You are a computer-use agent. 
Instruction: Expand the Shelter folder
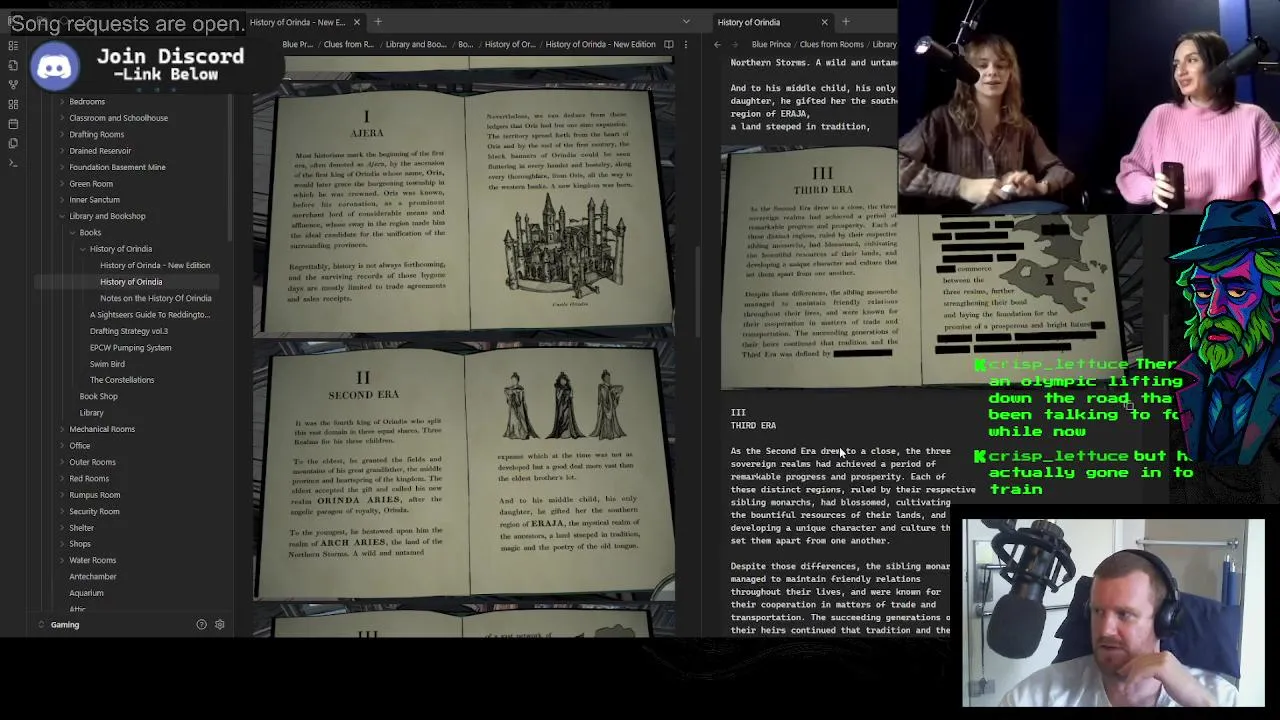(62, 528)
